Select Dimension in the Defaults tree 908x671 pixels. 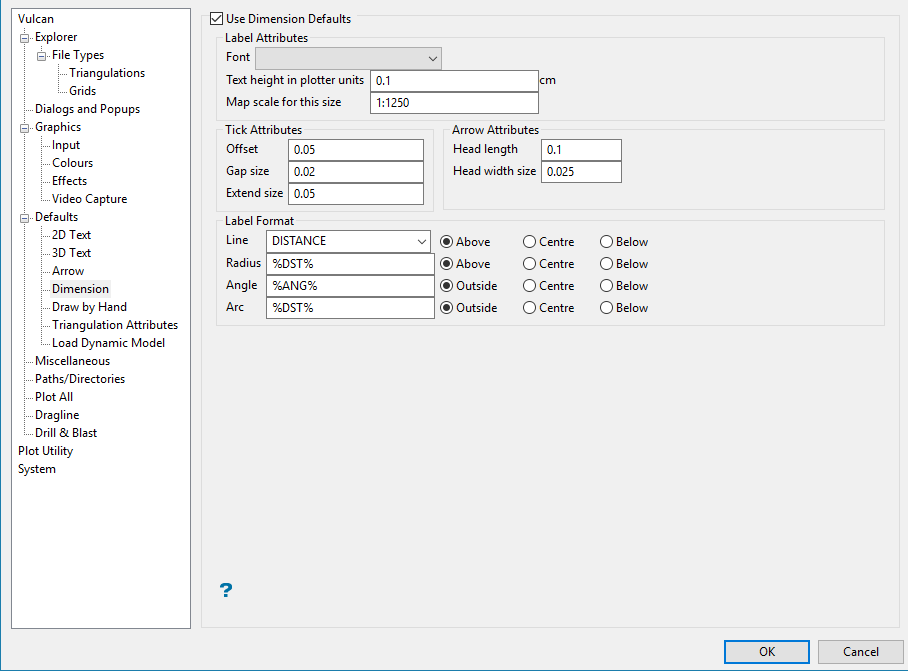pyautogui.click(x=80, y=289)
